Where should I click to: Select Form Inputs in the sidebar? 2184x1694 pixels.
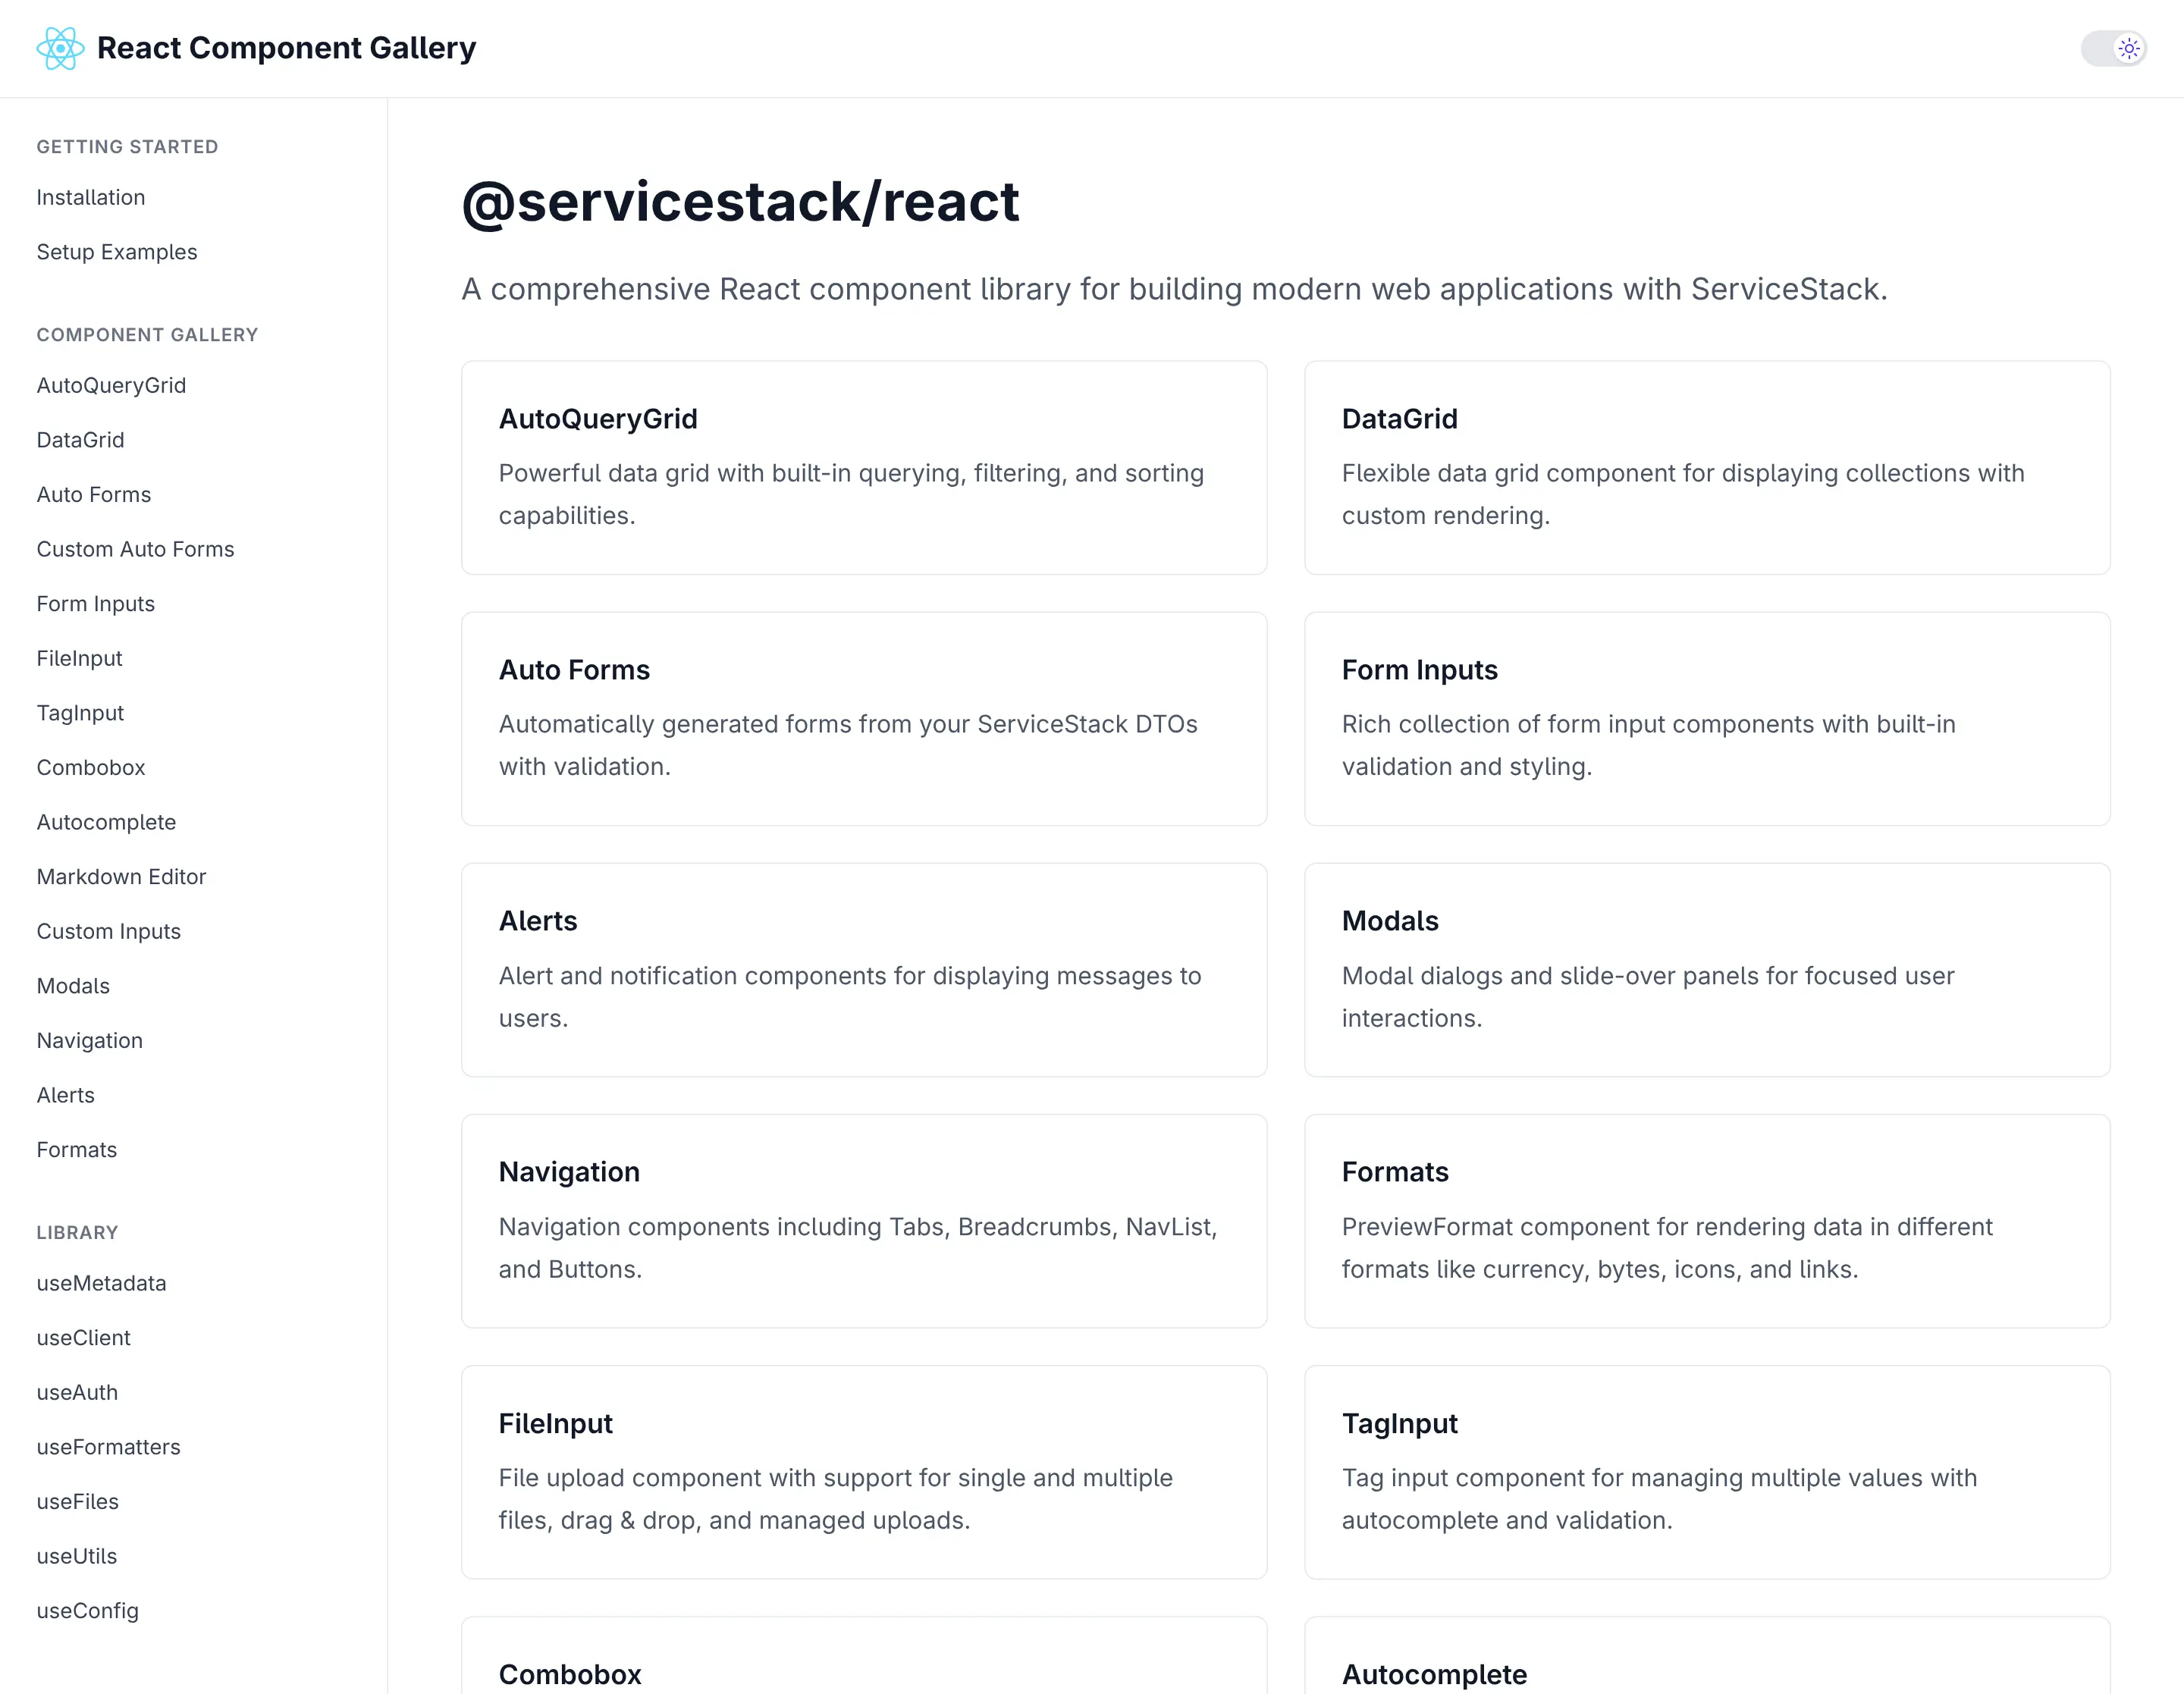(95, 603)
